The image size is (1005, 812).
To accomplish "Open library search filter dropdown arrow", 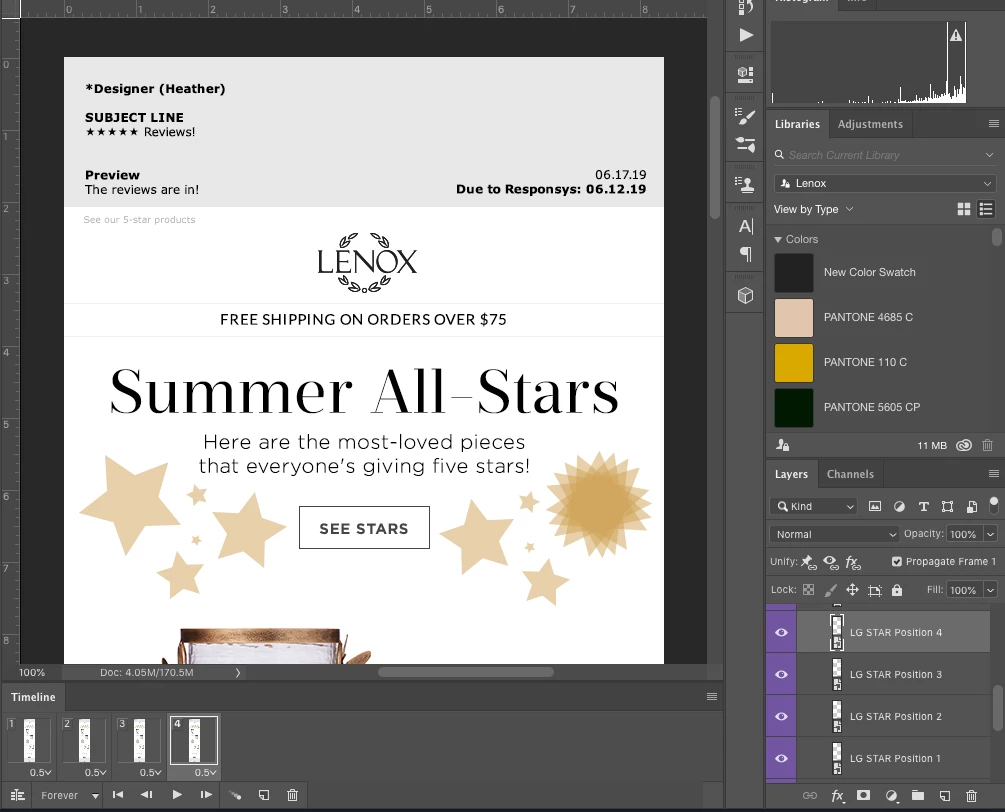I will (990, 155).
